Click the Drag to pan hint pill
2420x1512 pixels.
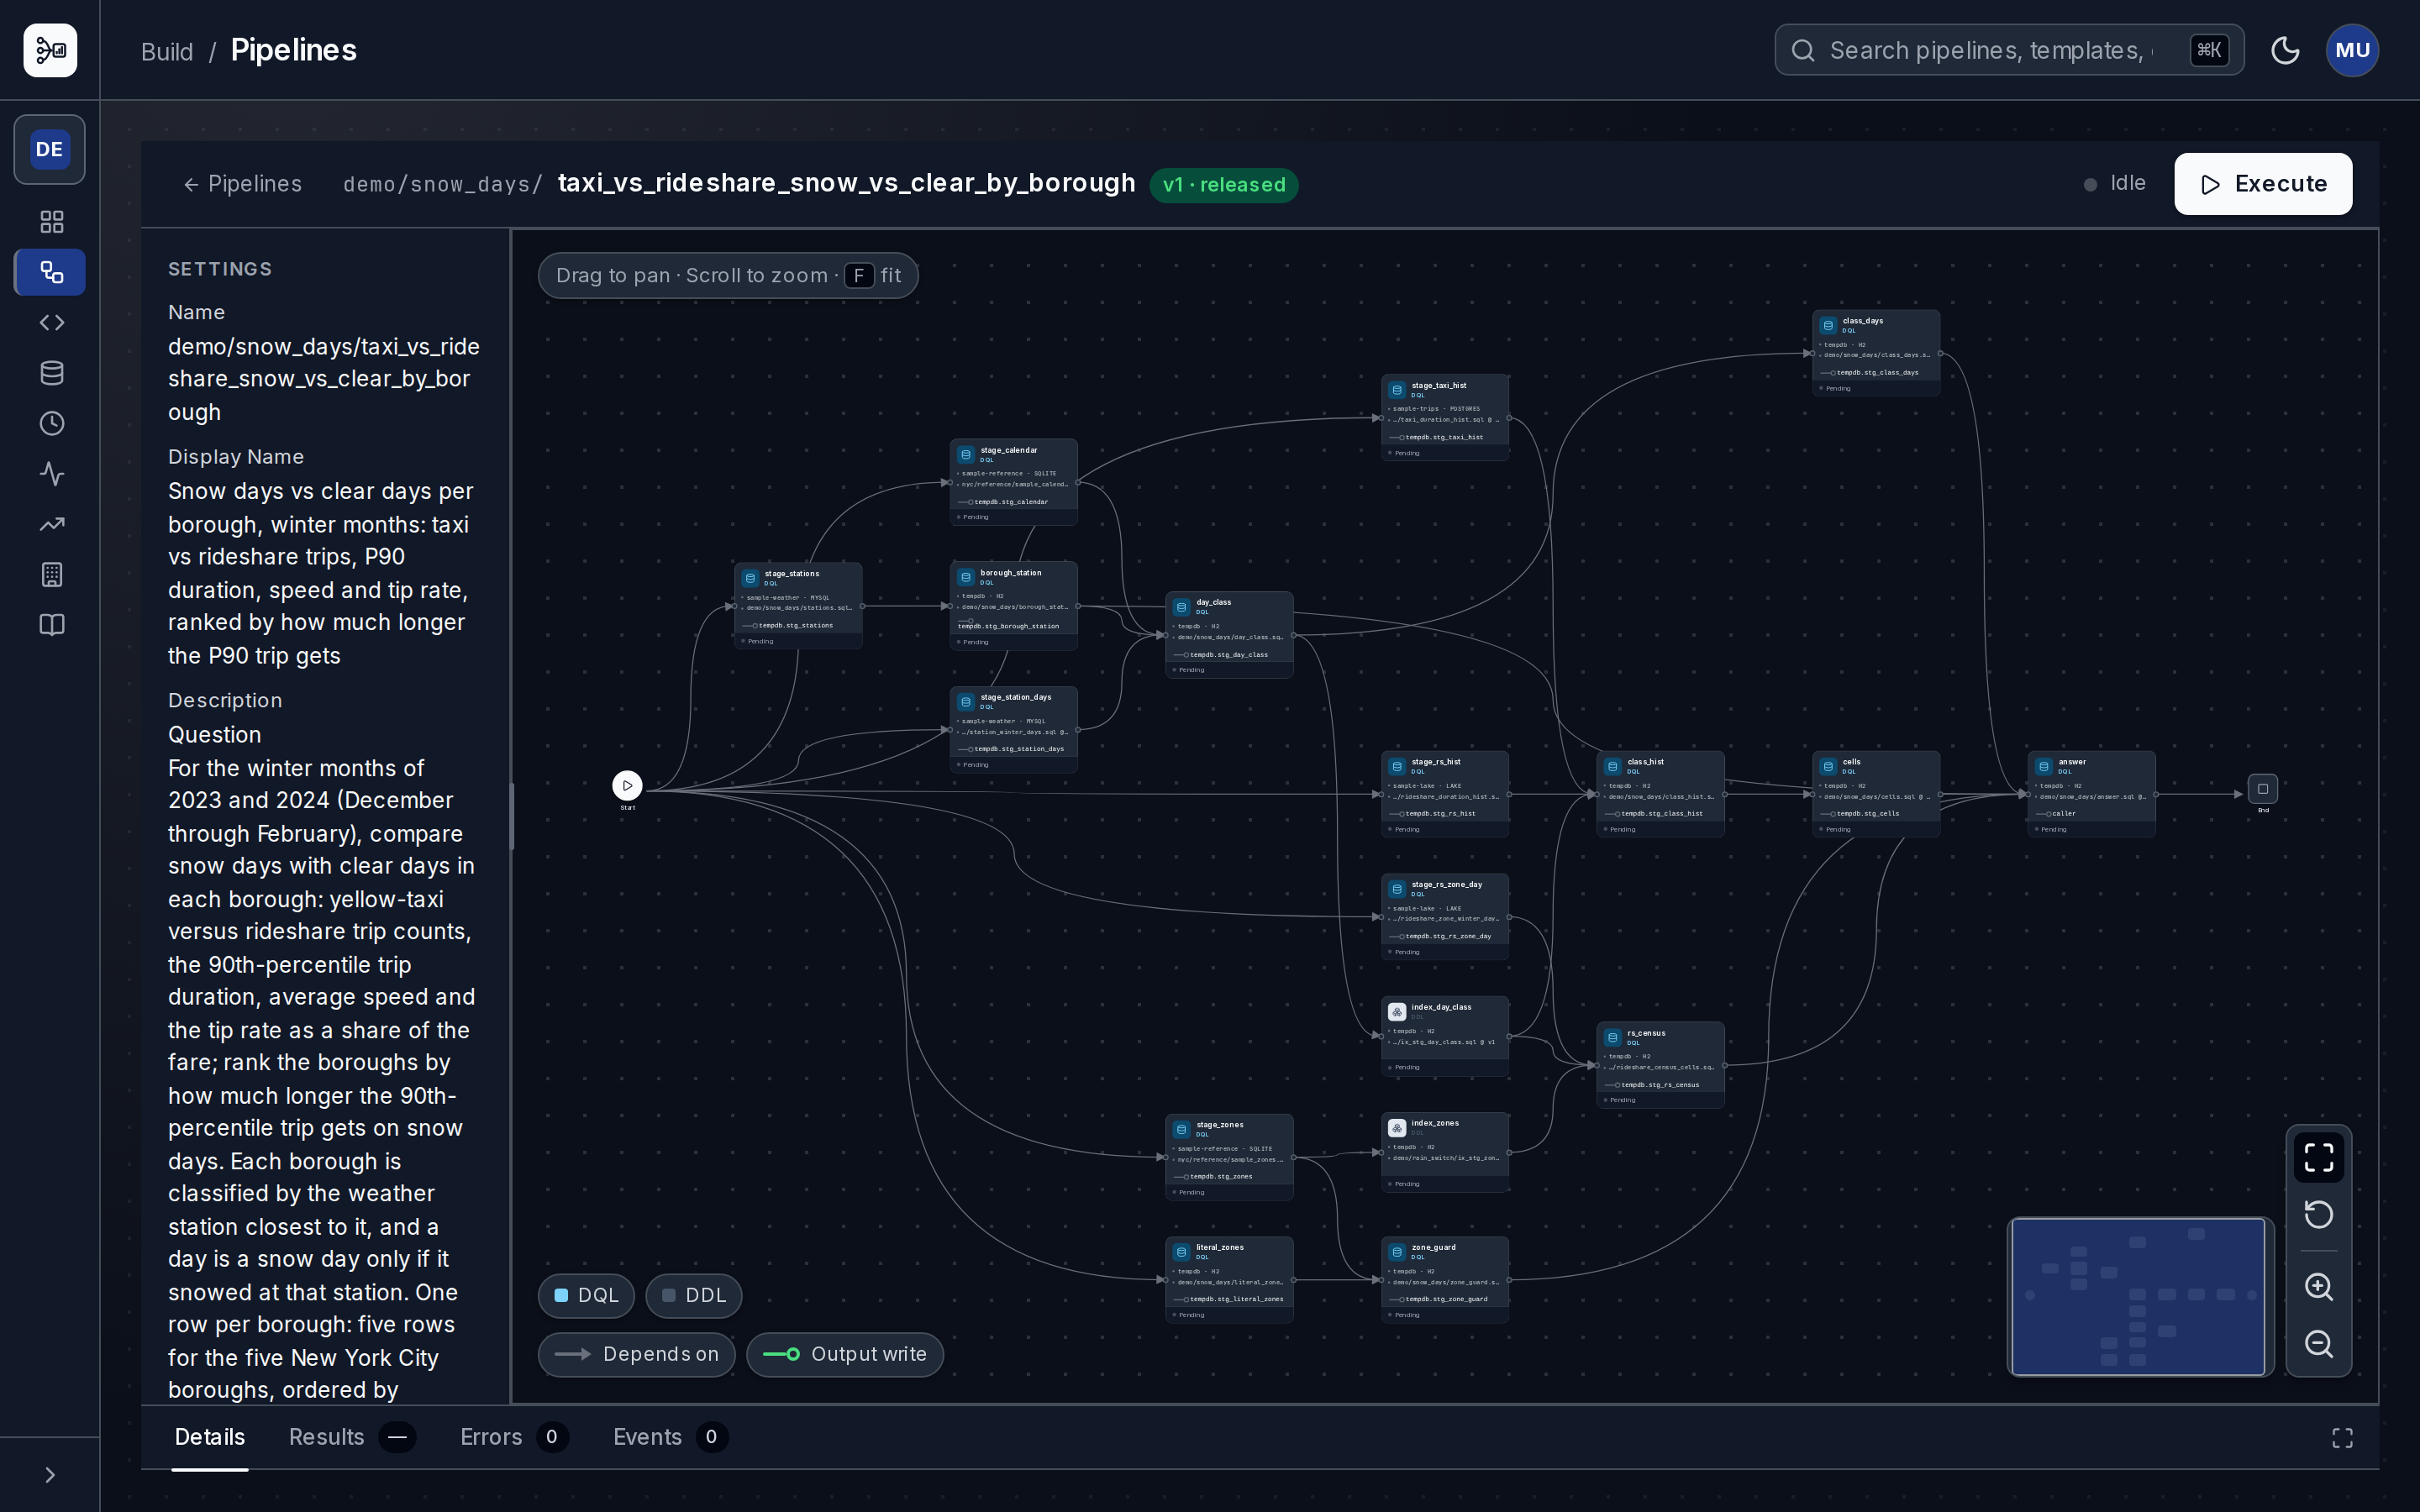tap(728, 276)
